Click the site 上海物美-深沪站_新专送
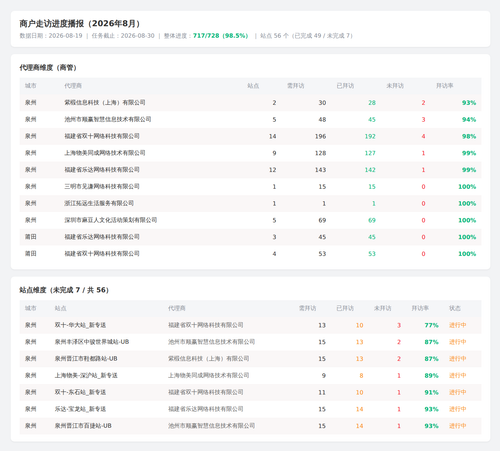The image size is (500, 451). click(x=86, y=375)
